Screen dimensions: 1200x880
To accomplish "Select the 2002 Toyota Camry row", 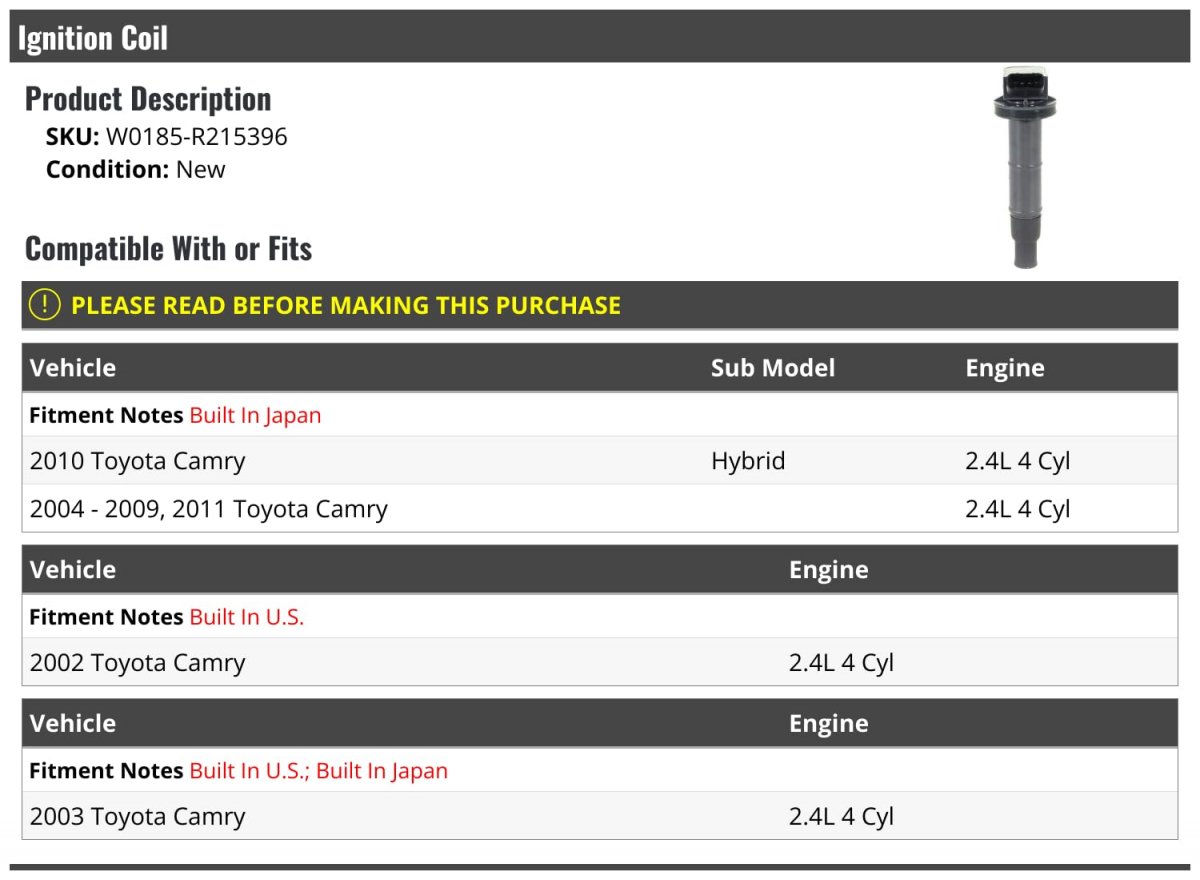I will (x=600, y=662).
